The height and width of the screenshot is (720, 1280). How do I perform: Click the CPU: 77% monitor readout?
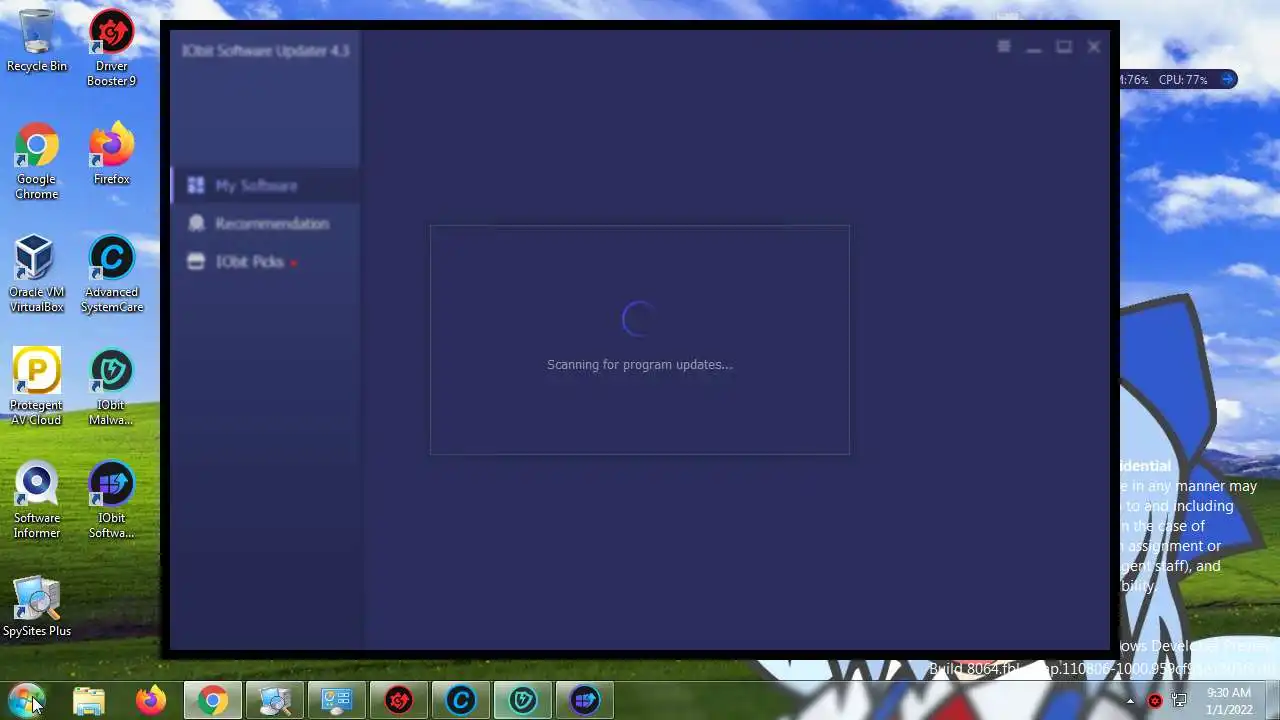pos(1183,79)
